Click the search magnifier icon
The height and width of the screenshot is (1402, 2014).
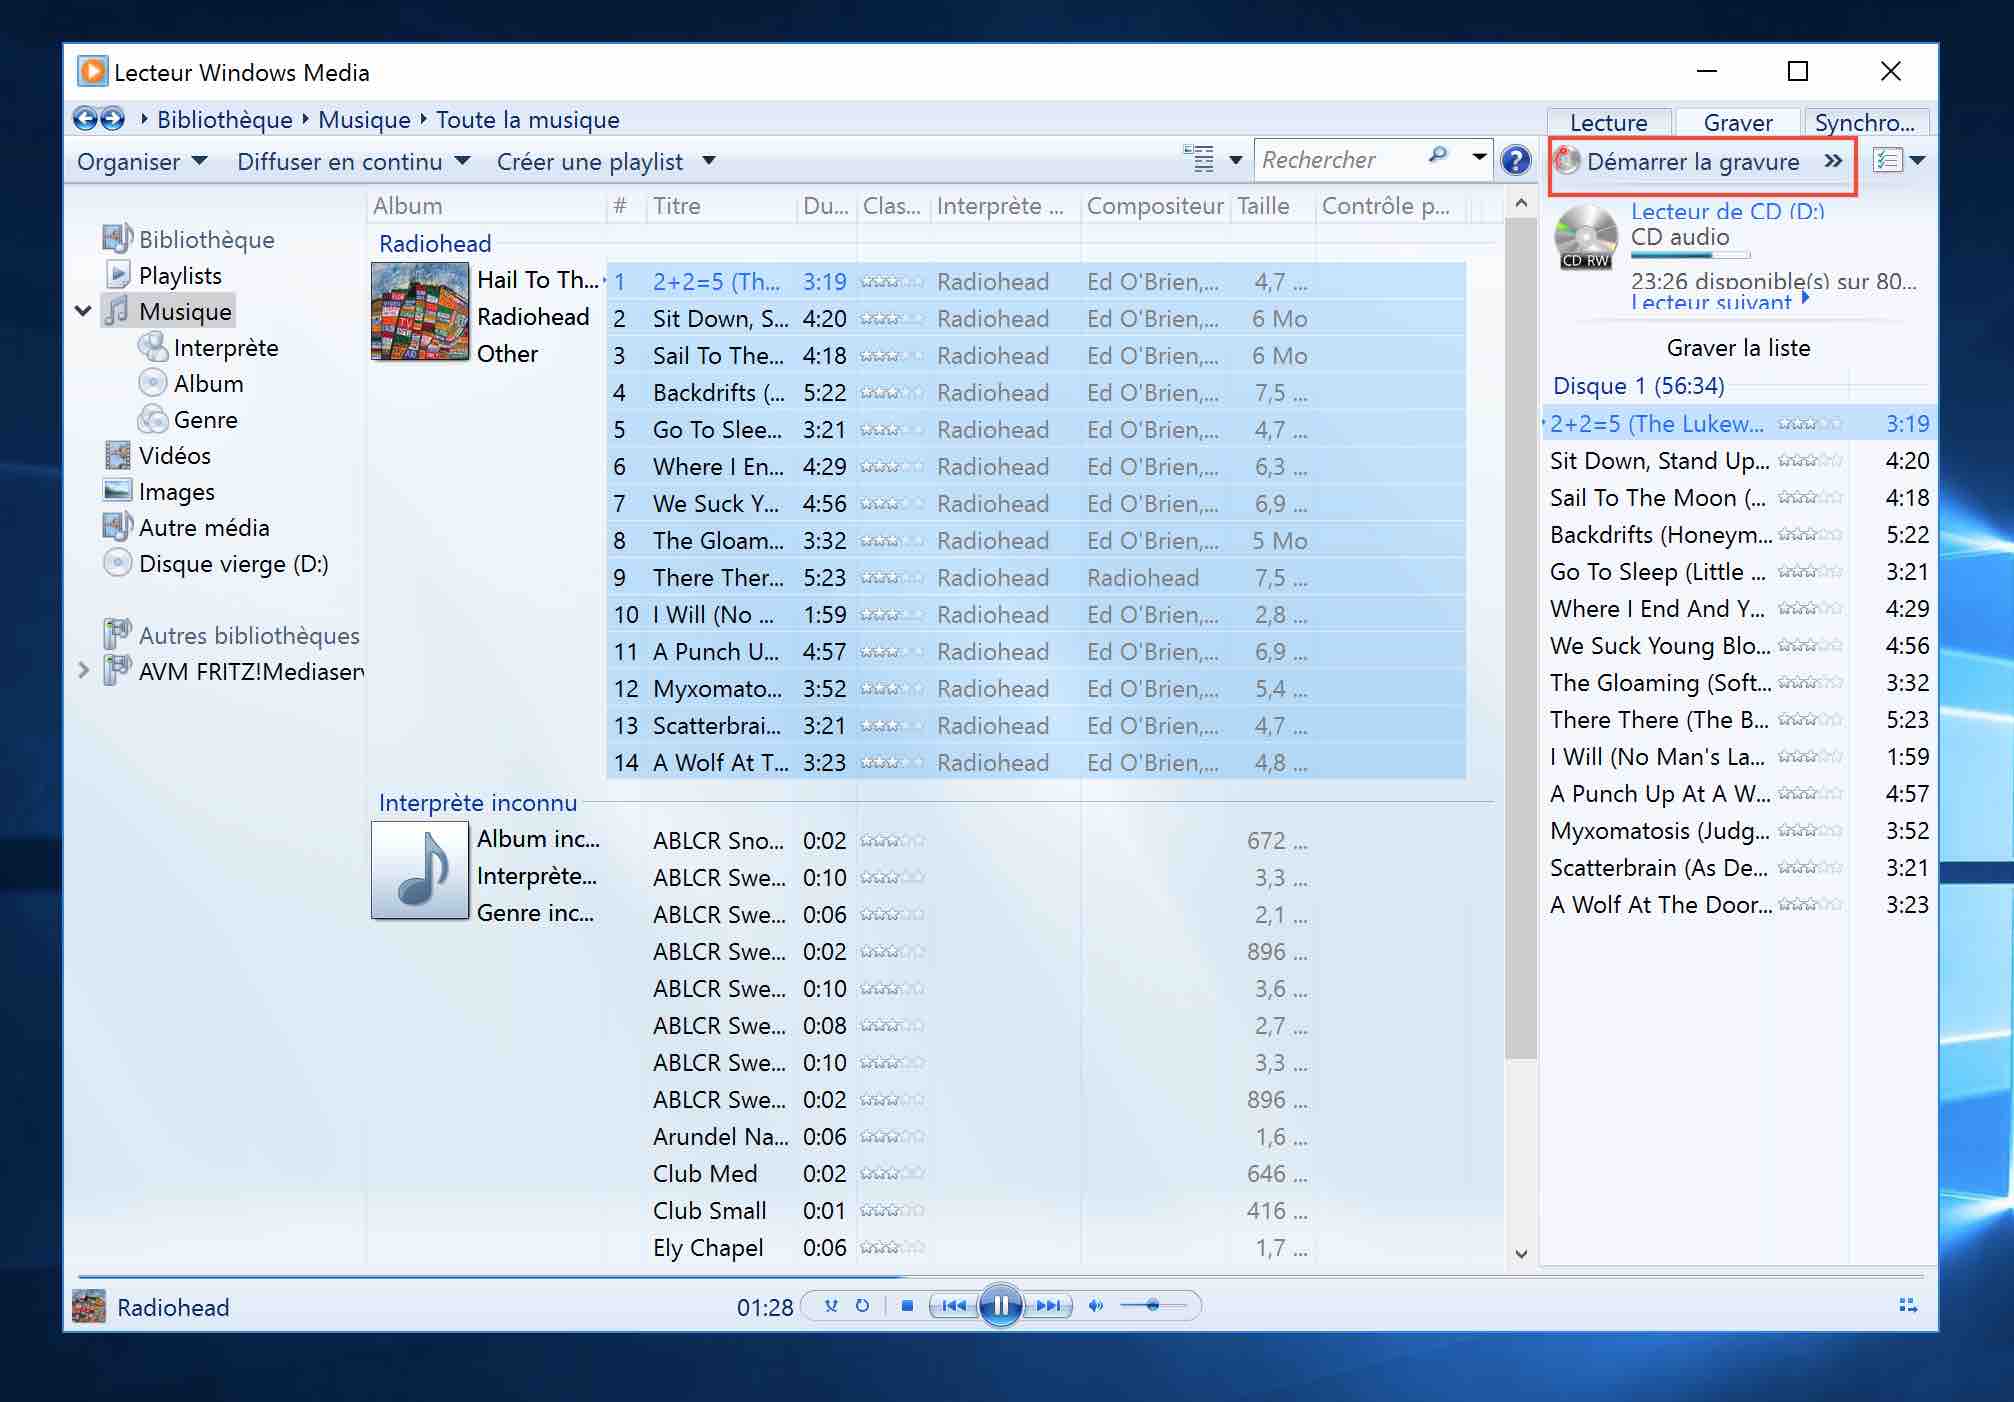1438,156
